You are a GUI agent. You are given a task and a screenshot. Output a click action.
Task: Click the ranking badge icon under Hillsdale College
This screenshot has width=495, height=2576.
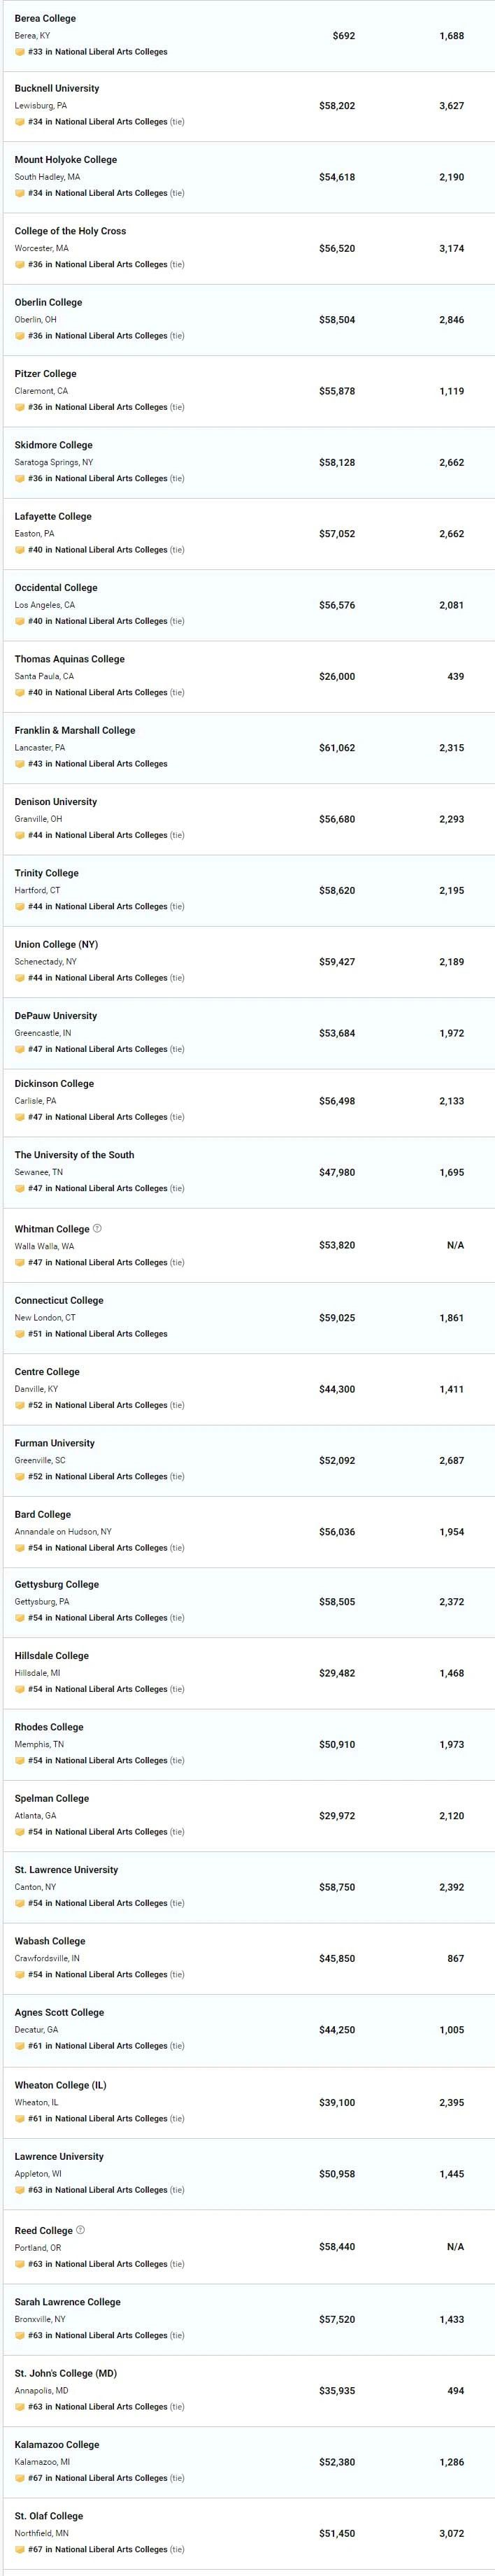[x=20, y=1689]
